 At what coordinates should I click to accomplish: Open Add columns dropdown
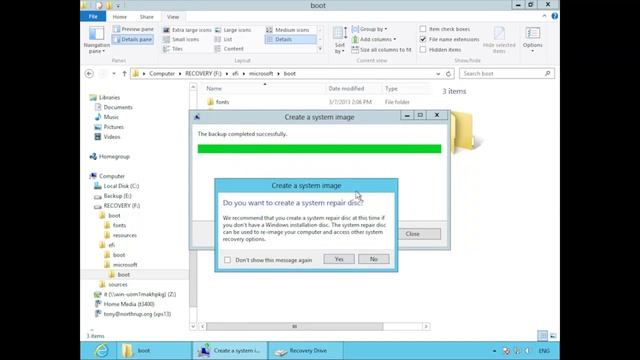pos(374,39)
